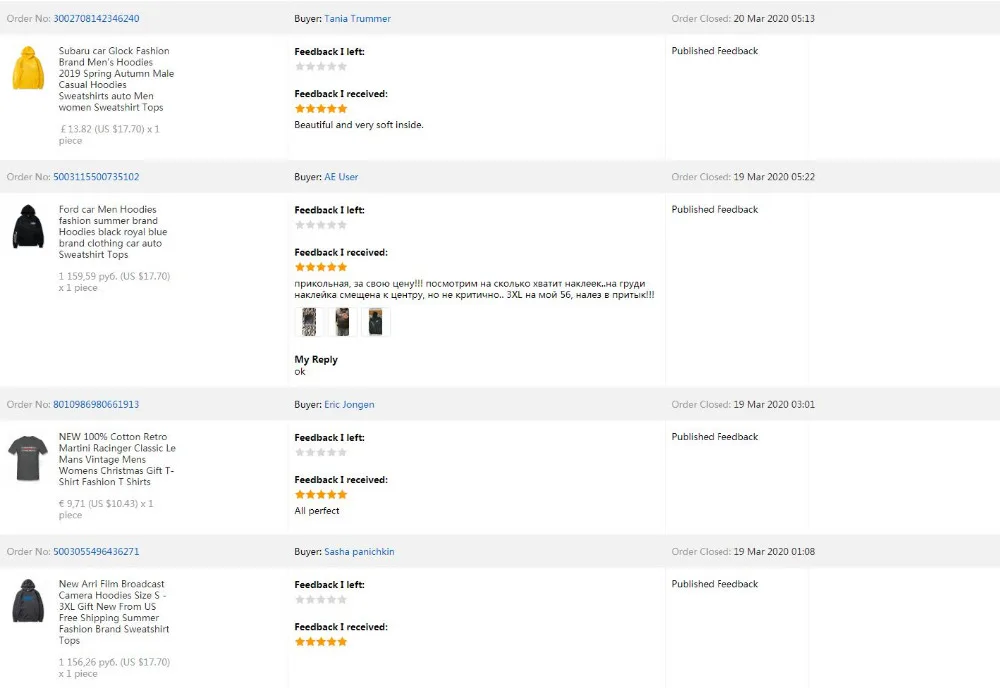Click empty feedback stars for Ford order

coord(321,225)
